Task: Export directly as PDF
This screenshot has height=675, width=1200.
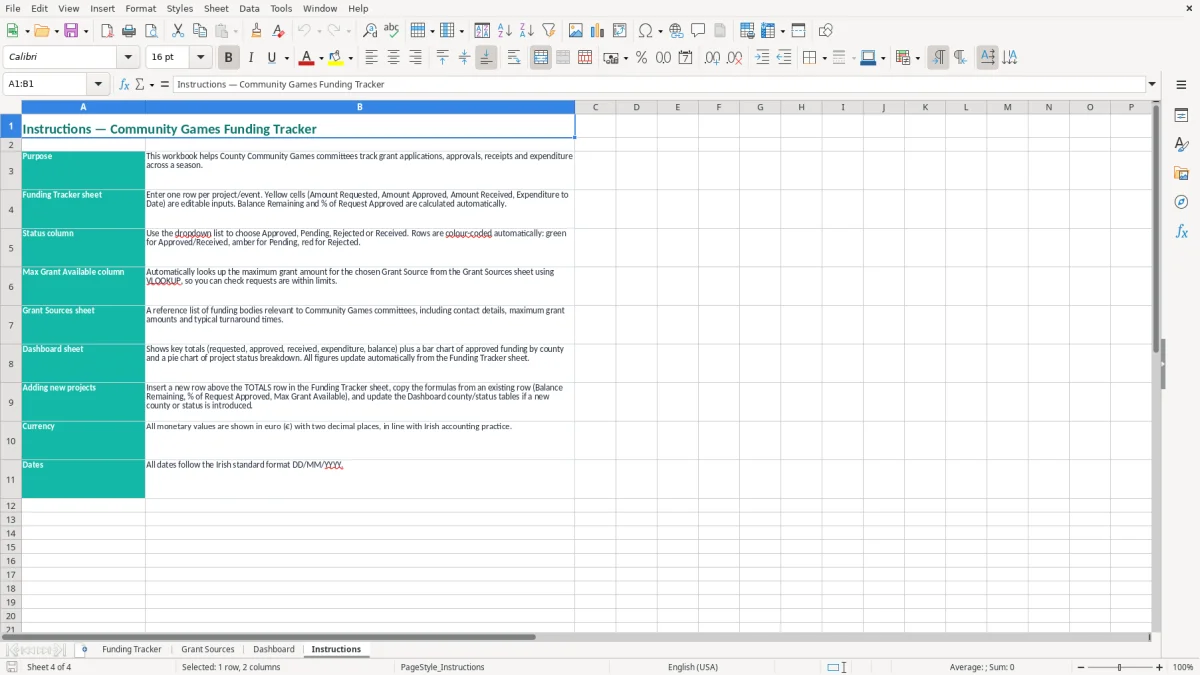Action: pyautogui.click(x=107, y=31)
